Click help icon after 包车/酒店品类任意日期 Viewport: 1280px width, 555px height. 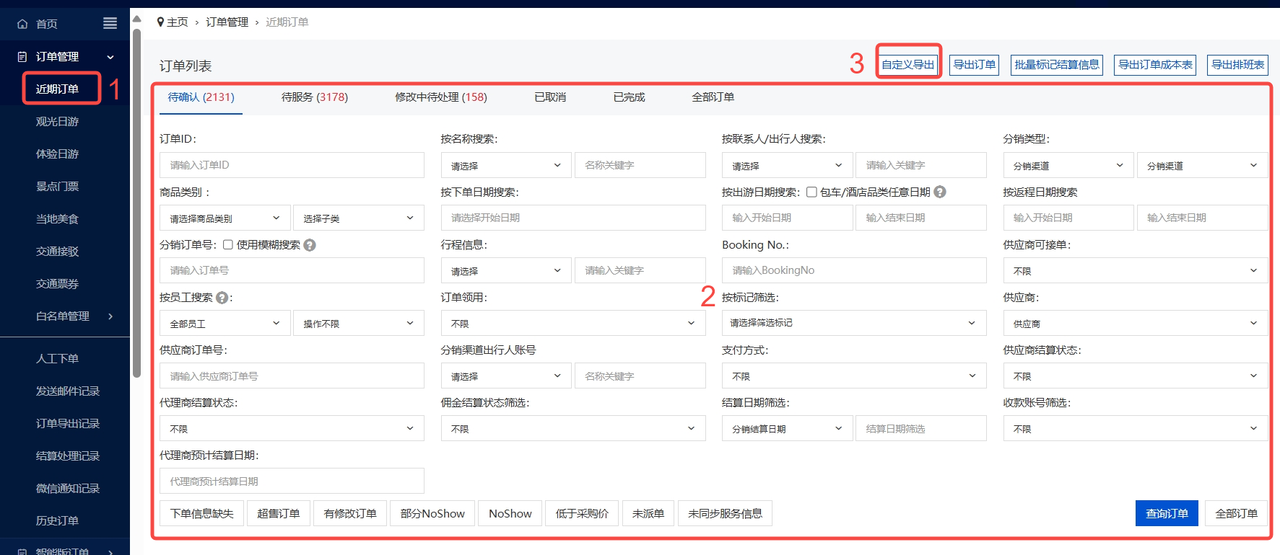[x=940, y=192]
